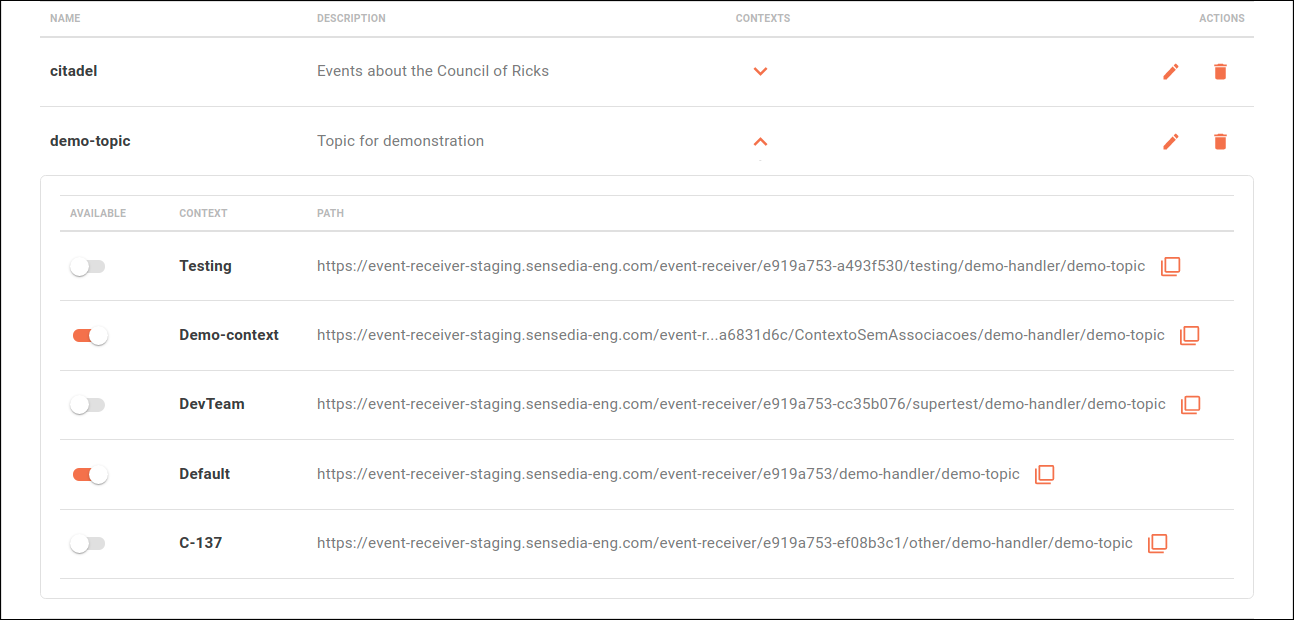
Task: Enable the DevTeam context
Action: 87,404
